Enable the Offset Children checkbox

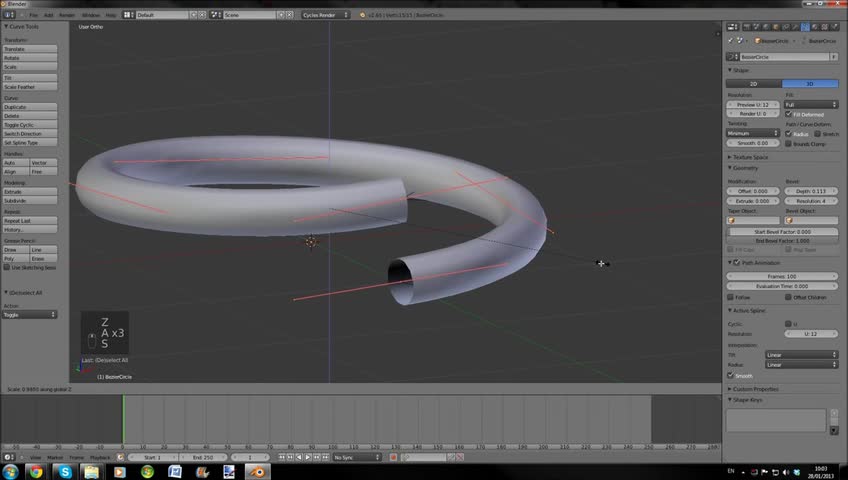coord(789,297)
